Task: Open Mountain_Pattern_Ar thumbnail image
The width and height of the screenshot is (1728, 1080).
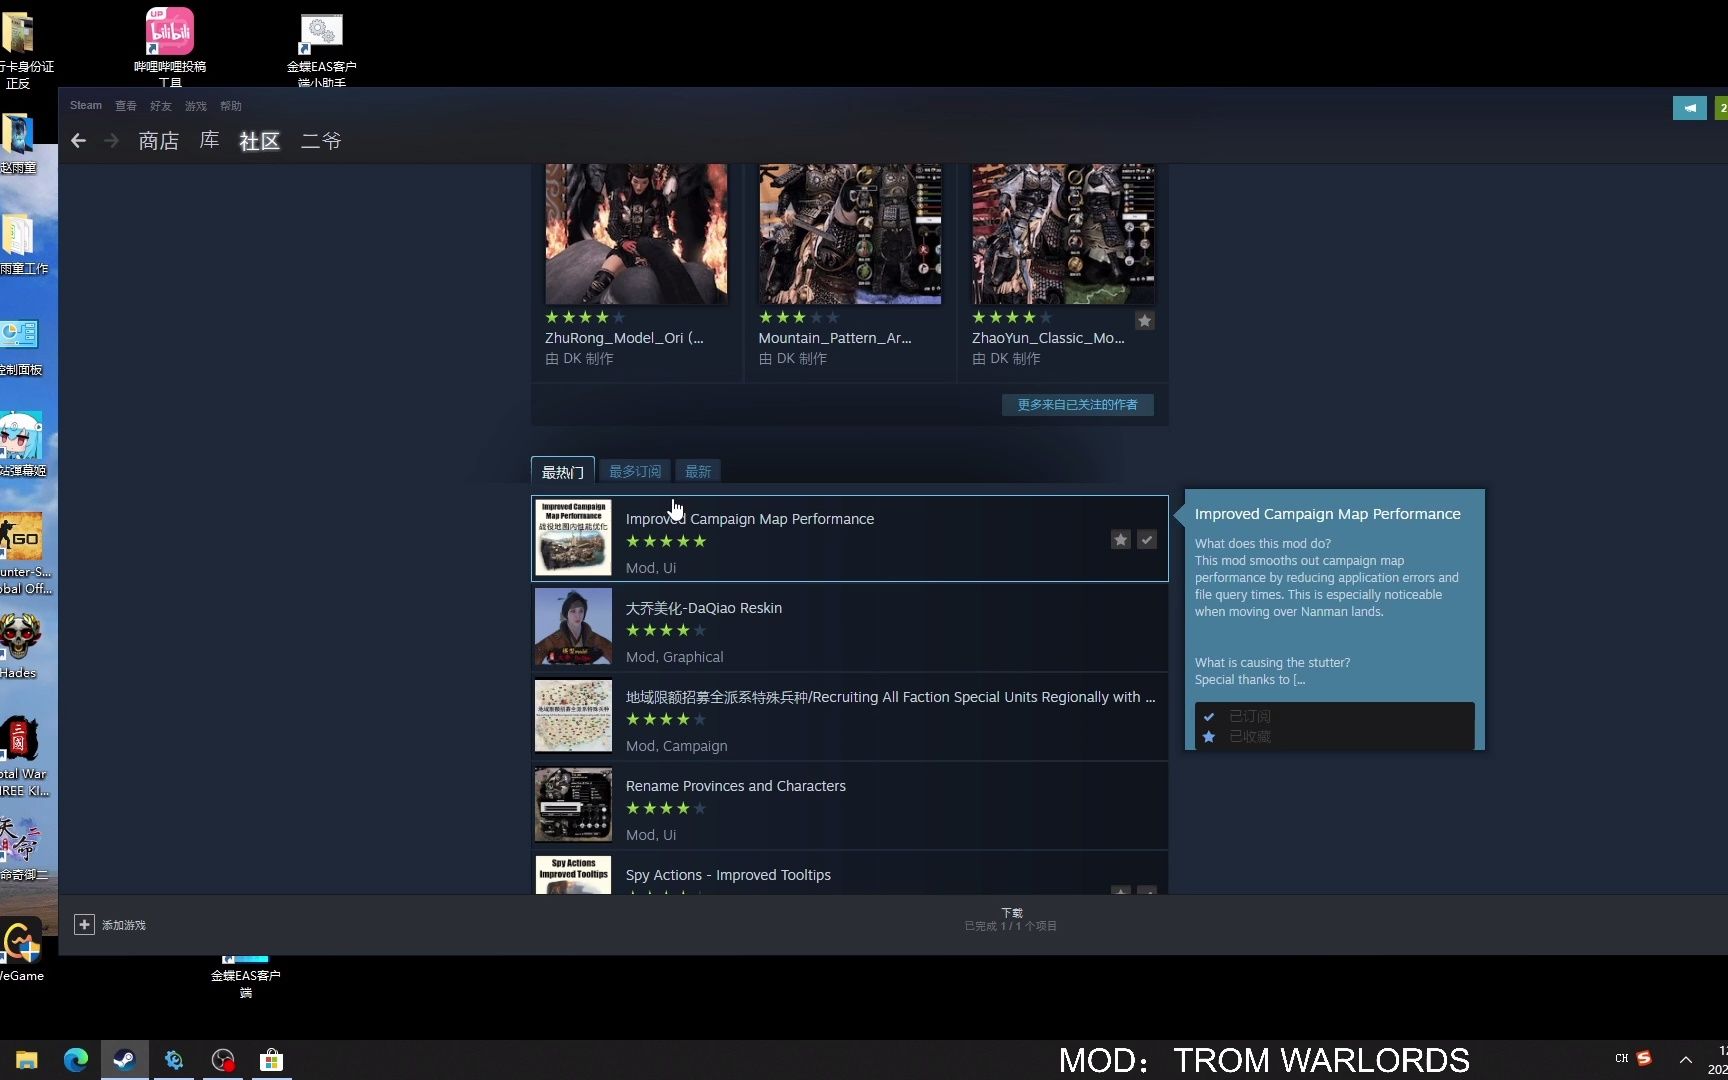Action: pyautogui.click(x=850, y=234)
